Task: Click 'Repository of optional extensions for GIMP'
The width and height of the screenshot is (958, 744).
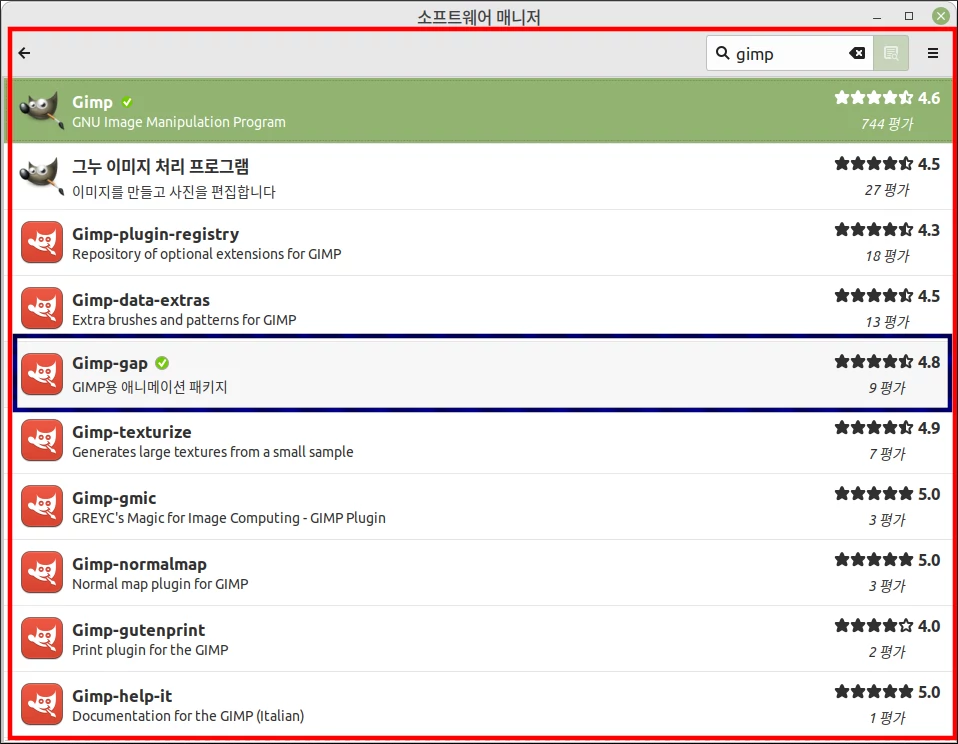Action: tap(207, 254)
